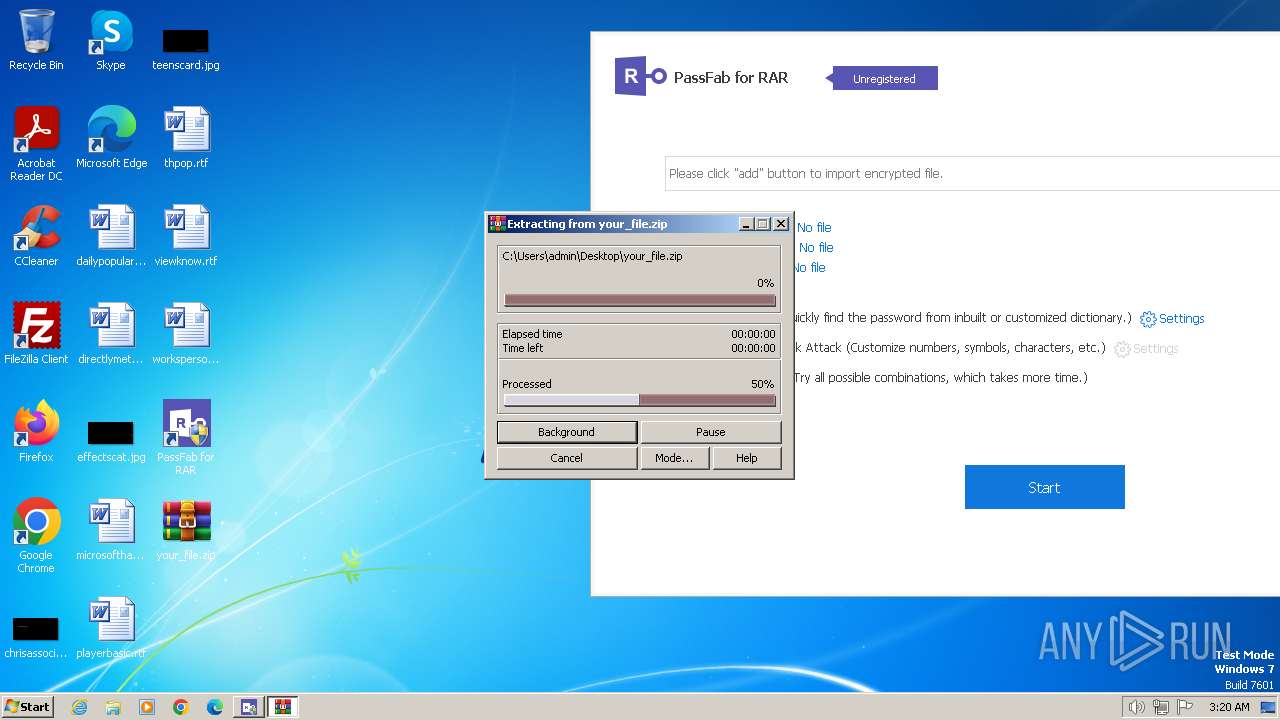
Task: Select the worksperso document icon
Action: click(x=186, y=334)
